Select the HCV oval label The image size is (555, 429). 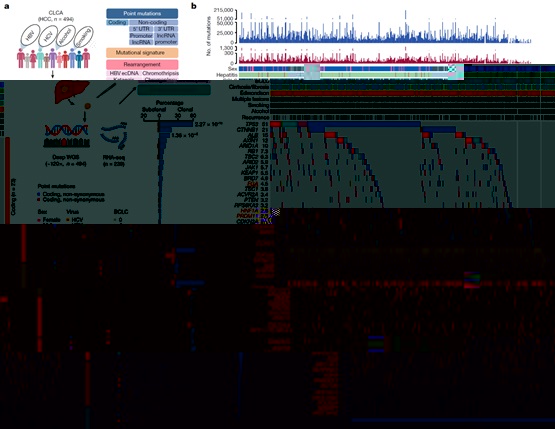point(47,35)
